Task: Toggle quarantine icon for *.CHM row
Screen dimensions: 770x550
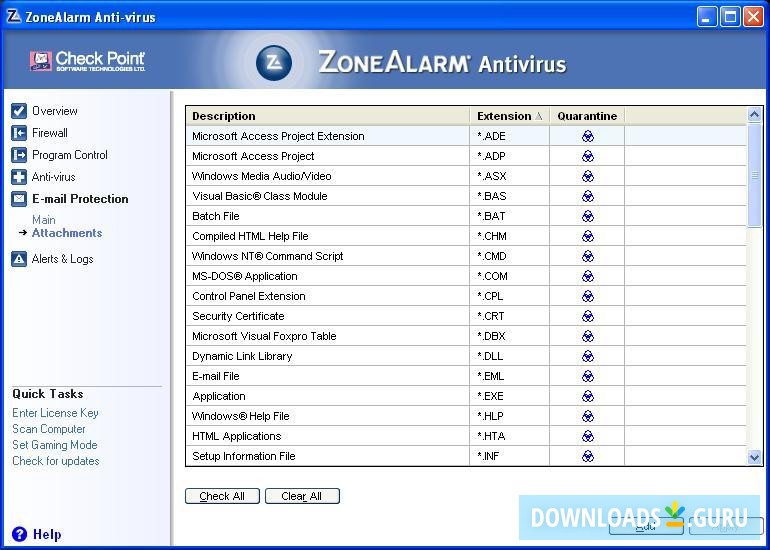Action: pos(588,236)
